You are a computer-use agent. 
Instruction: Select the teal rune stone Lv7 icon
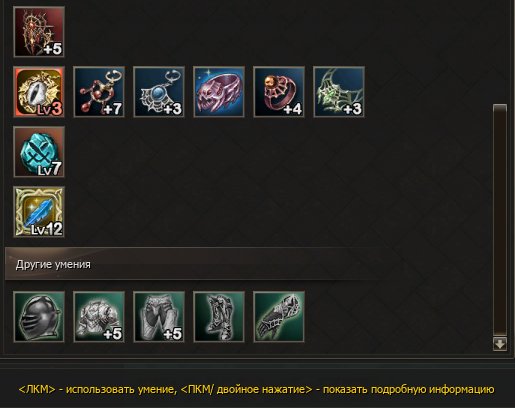pos(39,152)
